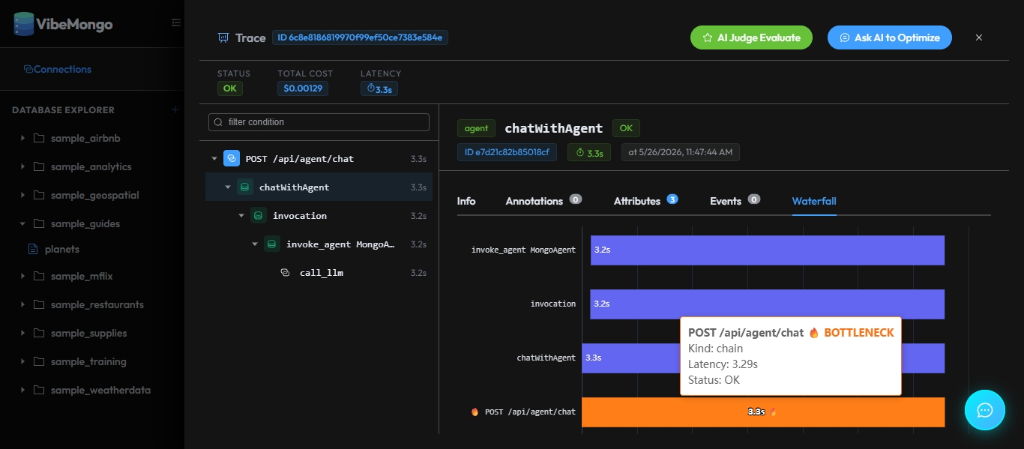Click the POST /api/agent/chat span icon
This screenshot has height=449, width=1024.
tap(231, 159)
